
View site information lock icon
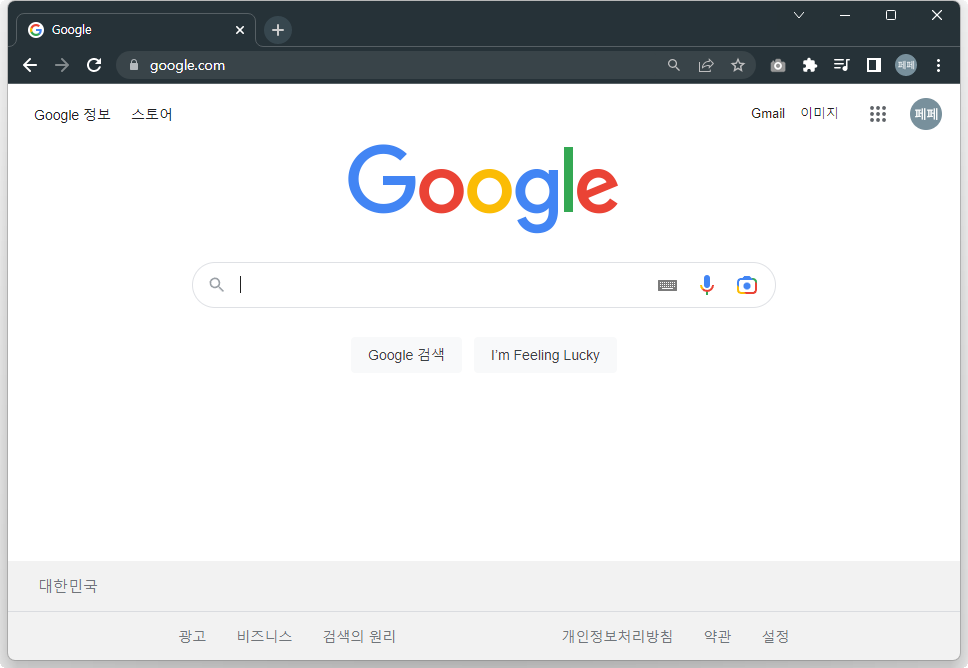click(x=134, y=65)
